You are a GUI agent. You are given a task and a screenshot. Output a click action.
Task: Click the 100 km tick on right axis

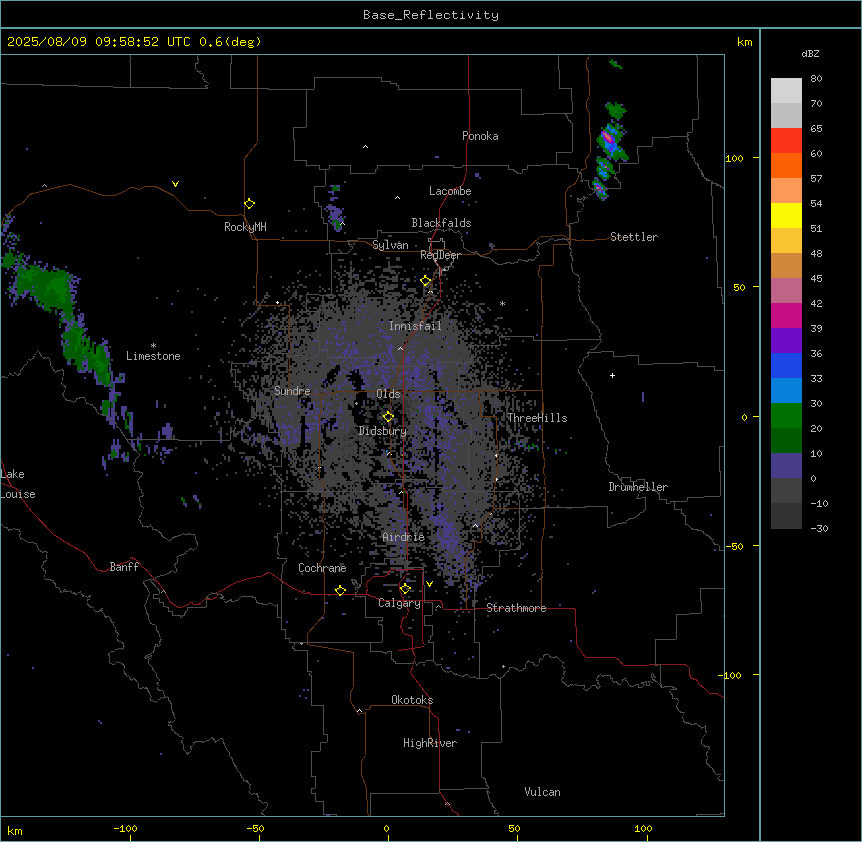[x=734, y=158]
